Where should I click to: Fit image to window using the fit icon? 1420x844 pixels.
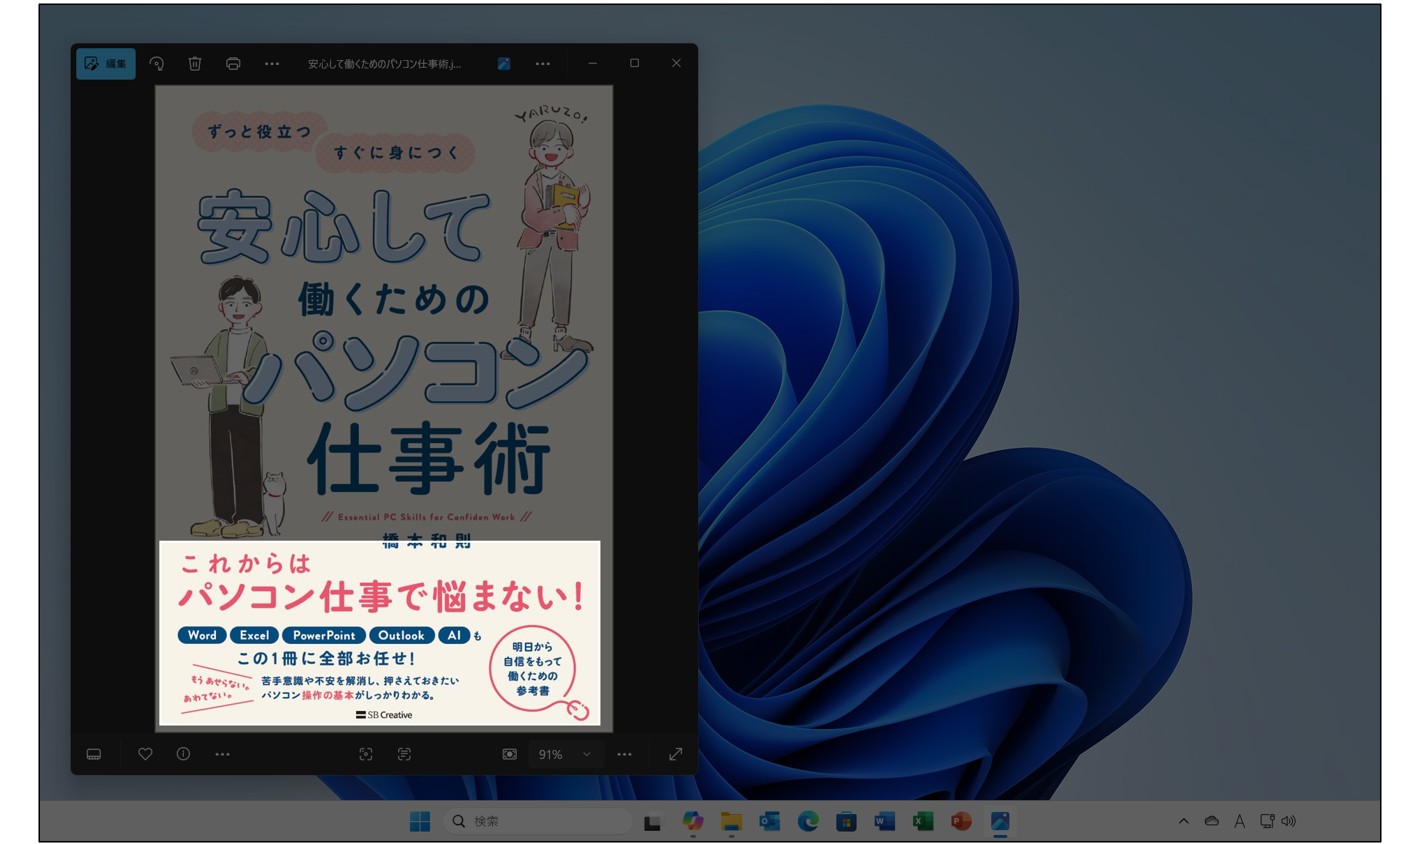coord(509,754)
